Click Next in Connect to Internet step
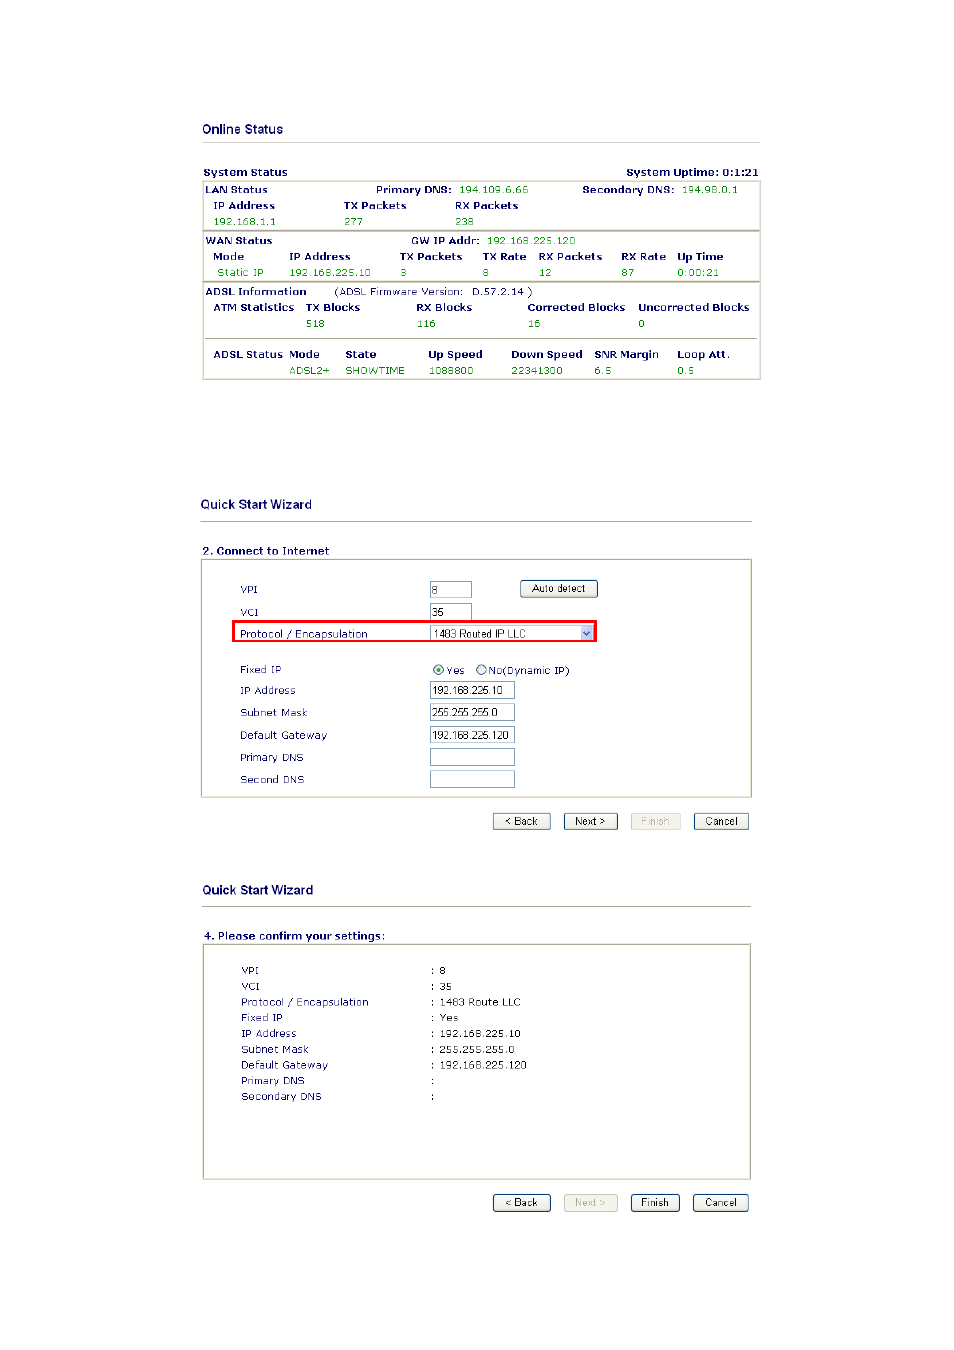Viewport: 954px width, 1350px height. (590, 821)
